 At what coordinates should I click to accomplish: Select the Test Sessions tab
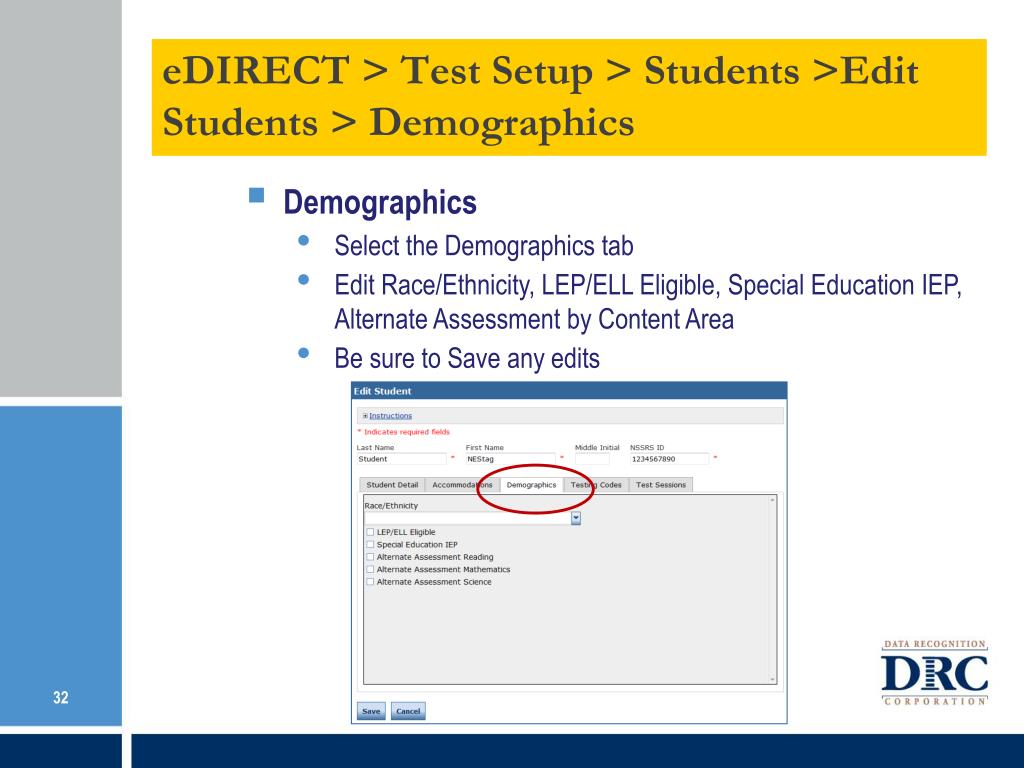[660, 485]
